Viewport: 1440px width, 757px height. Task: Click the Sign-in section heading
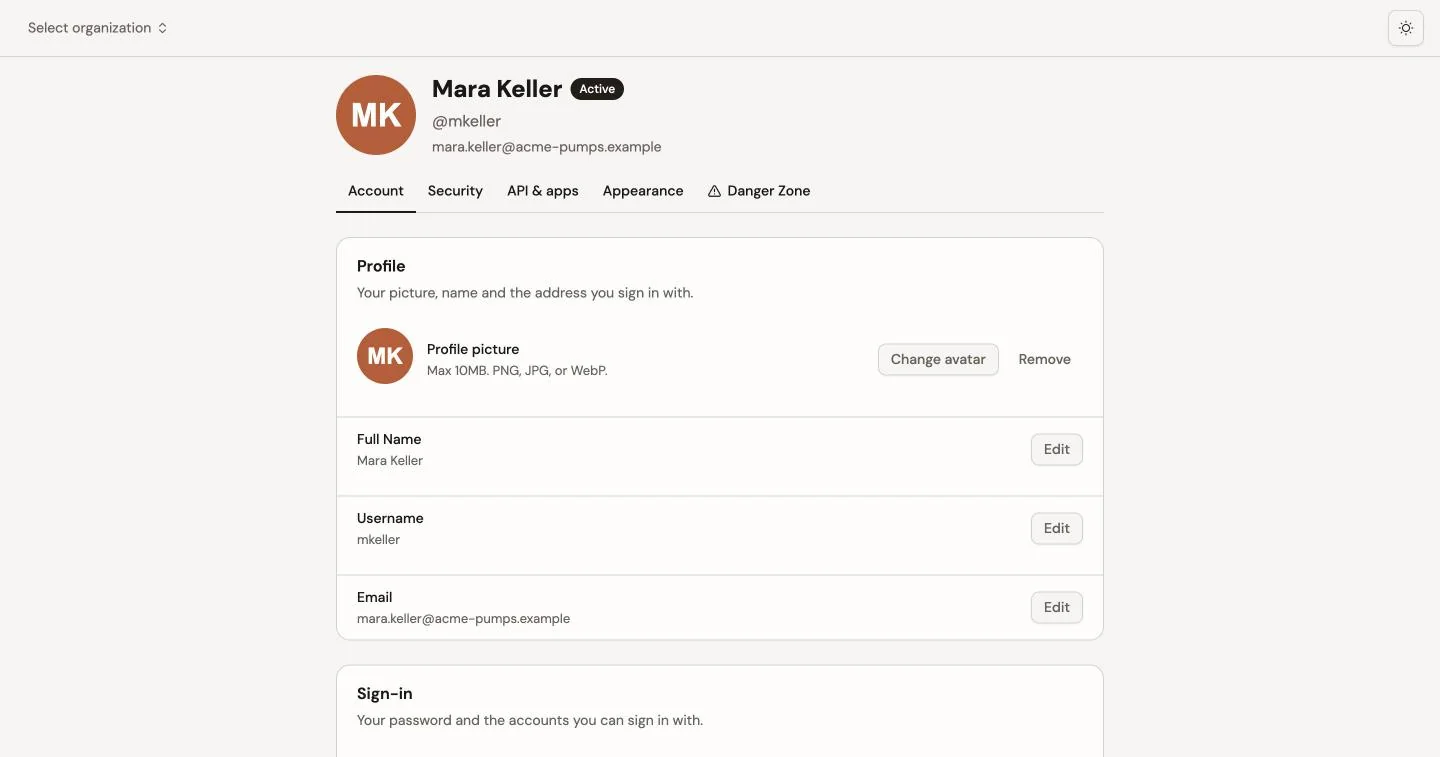(x=385, y=694)
